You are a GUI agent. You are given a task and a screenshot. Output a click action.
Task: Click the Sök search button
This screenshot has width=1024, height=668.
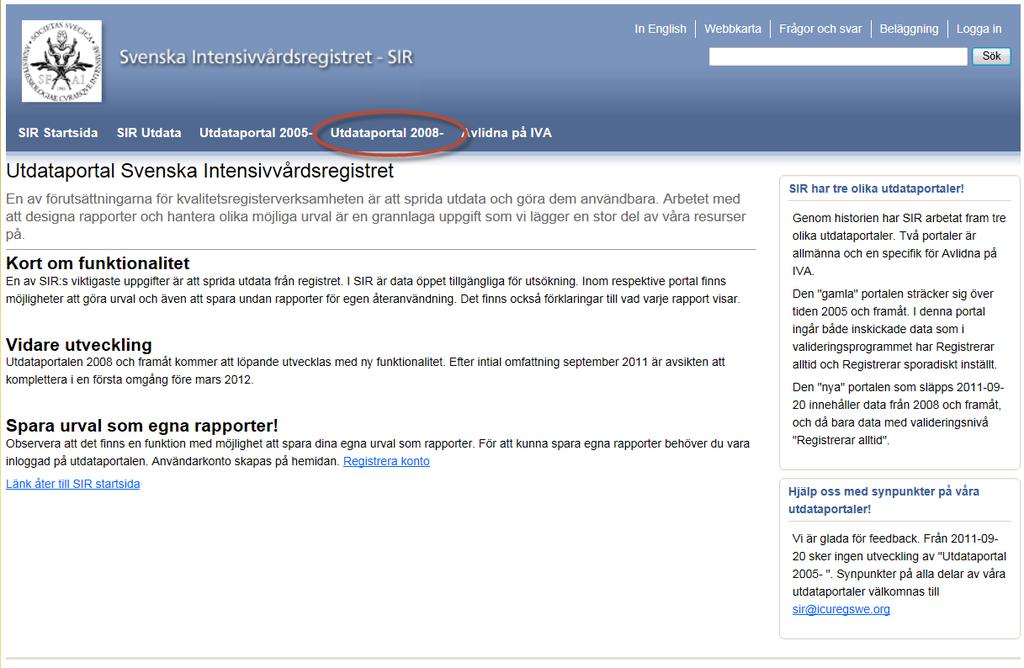coord(991,56)
